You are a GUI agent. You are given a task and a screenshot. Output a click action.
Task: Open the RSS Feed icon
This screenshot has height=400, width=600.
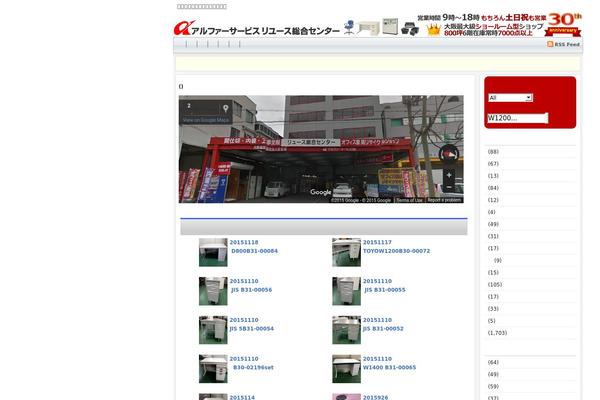tap(550, 44)
